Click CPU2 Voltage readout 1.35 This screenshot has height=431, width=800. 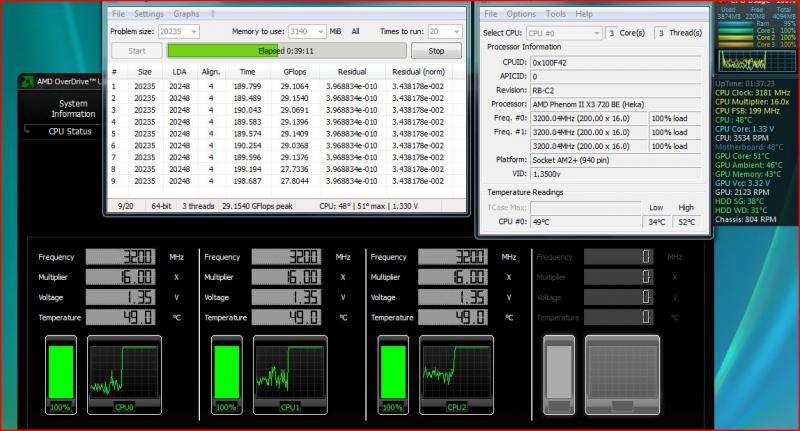(453, 297)
